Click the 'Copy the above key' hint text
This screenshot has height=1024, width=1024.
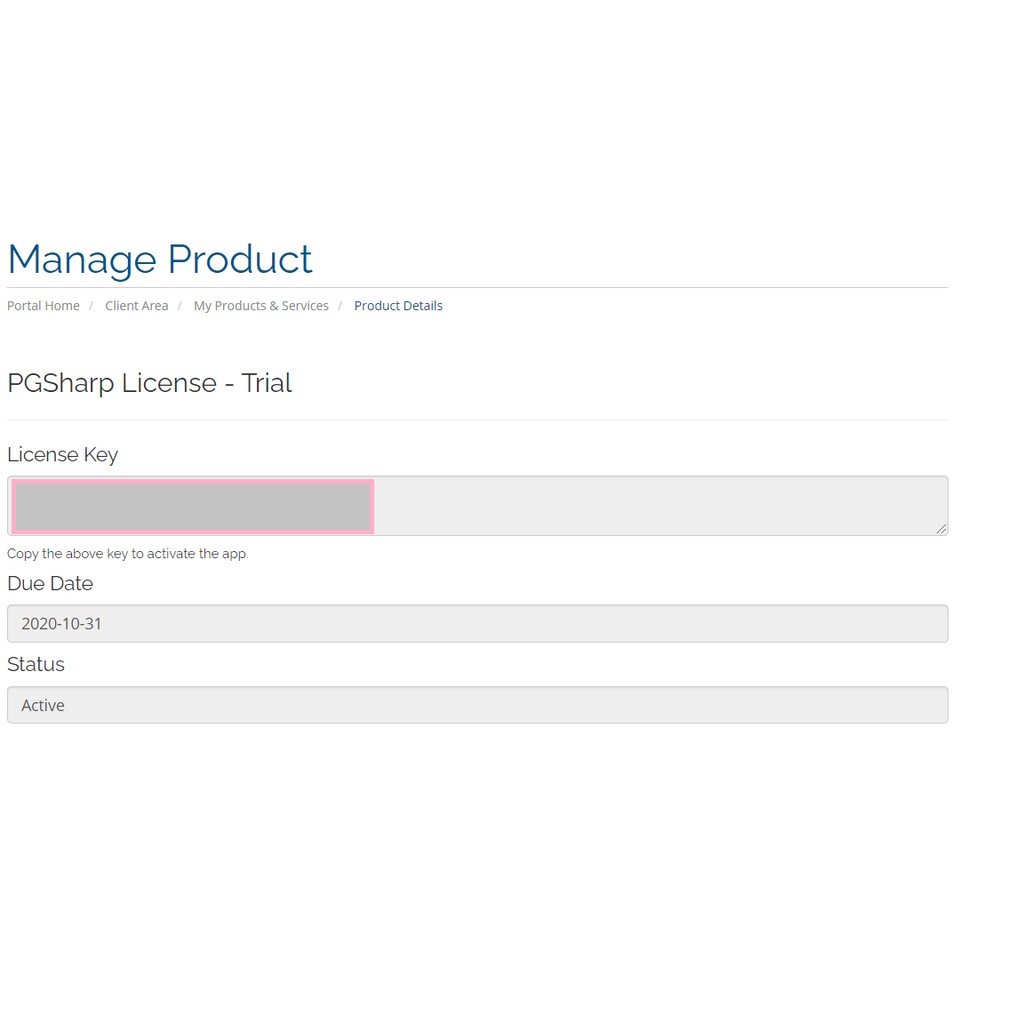click(x=128, y=554)
